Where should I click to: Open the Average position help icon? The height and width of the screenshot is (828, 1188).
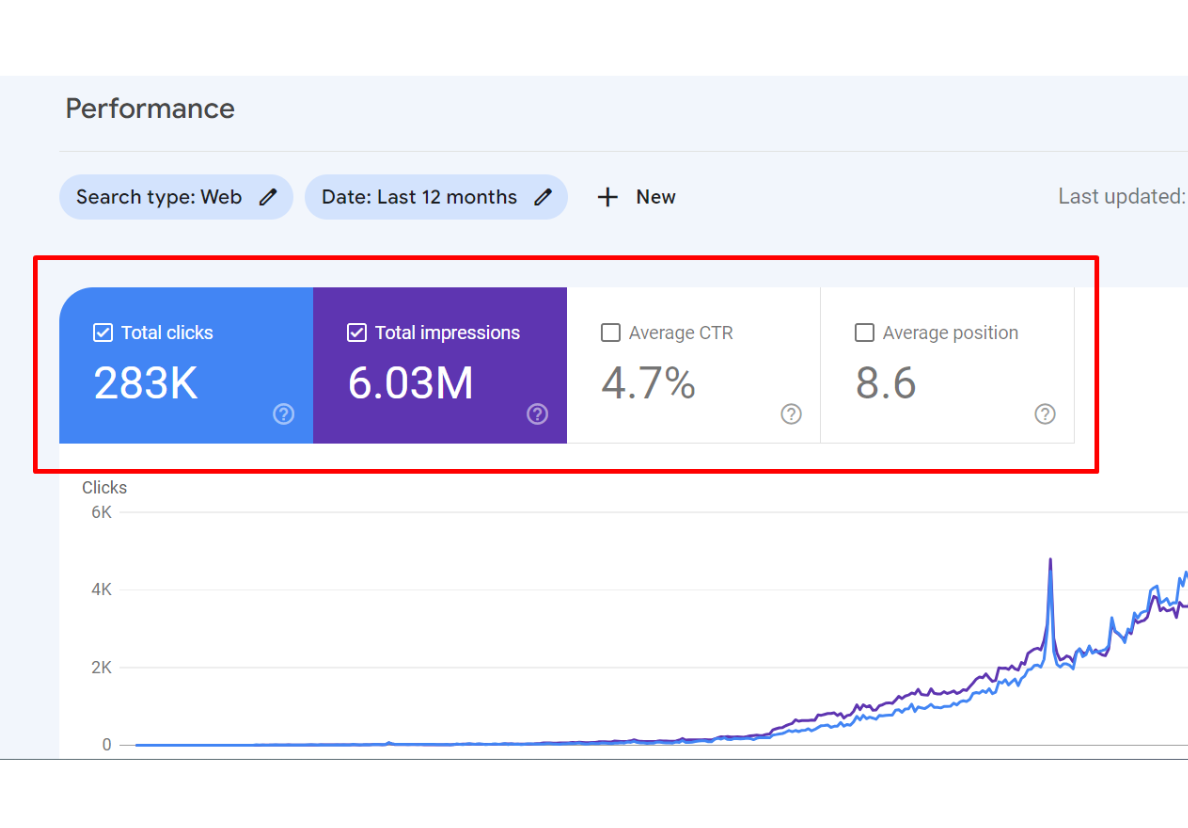1045,414
